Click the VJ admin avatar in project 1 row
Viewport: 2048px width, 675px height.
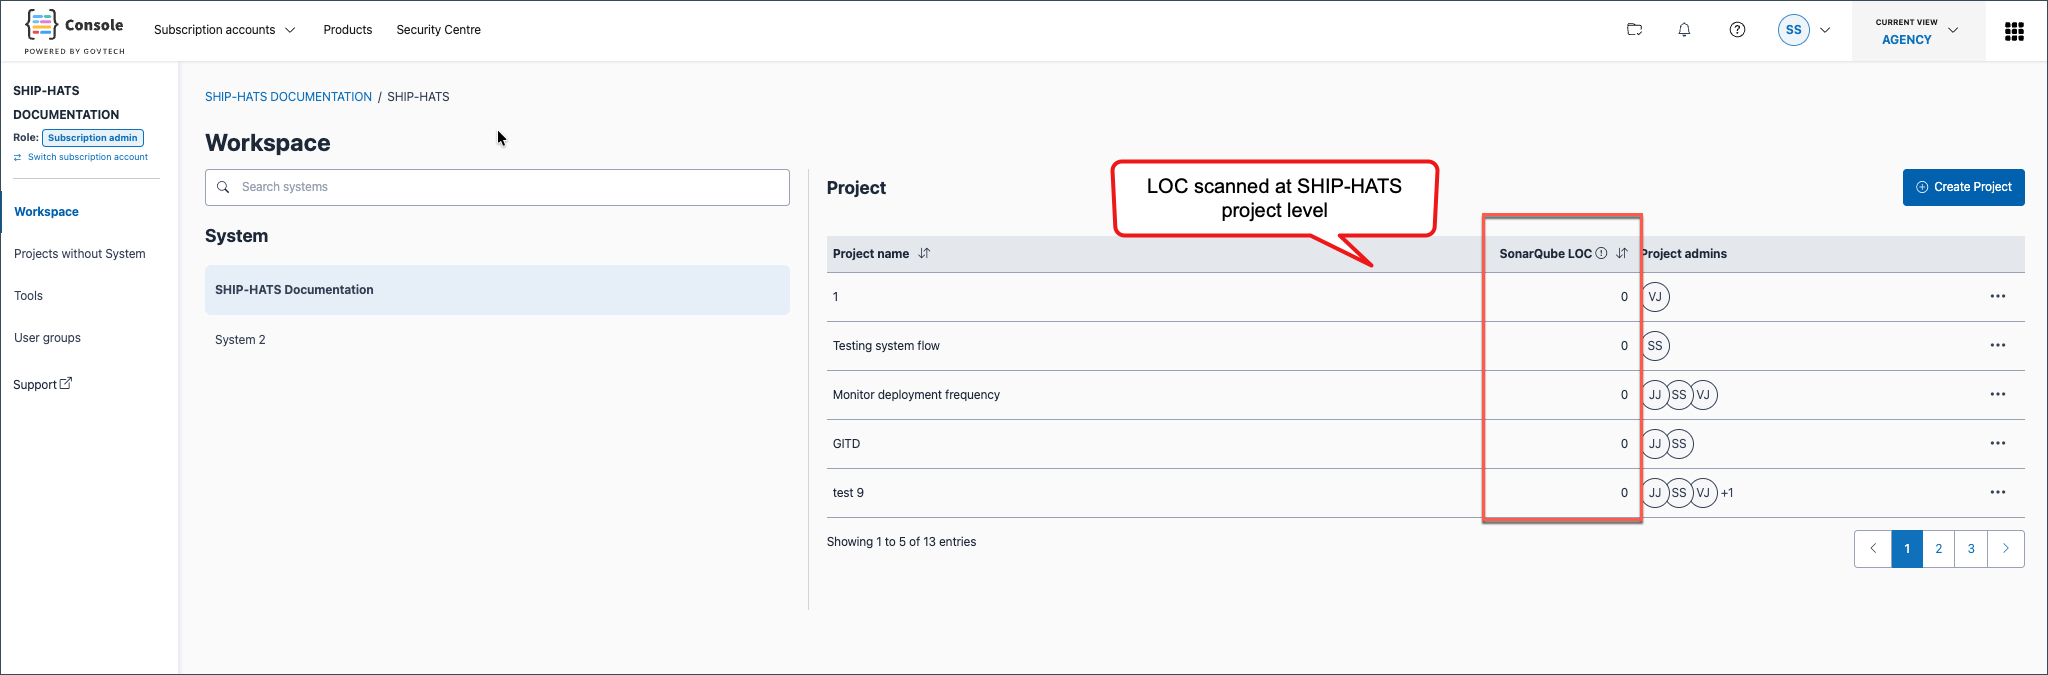click(1655, 297)
